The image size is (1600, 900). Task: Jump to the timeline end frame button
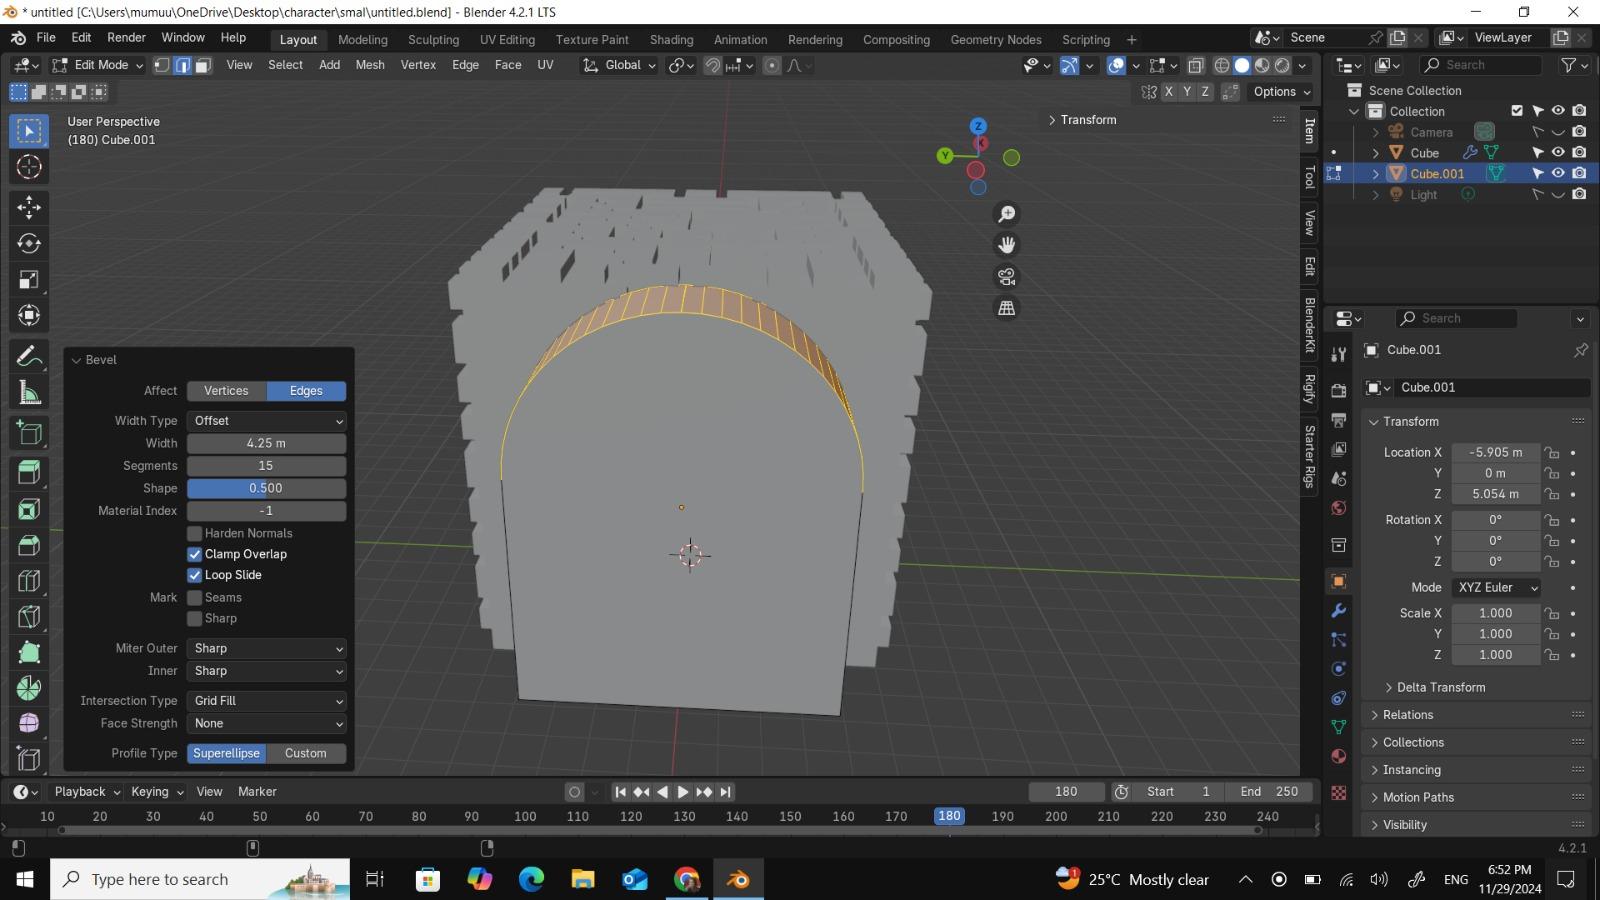(x=726, y=792)
